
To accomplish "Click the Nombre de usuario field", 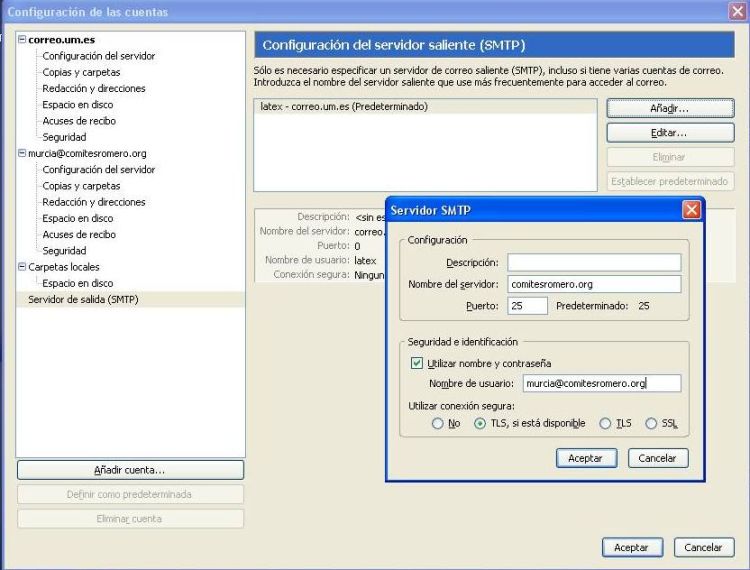I will 601,383.
